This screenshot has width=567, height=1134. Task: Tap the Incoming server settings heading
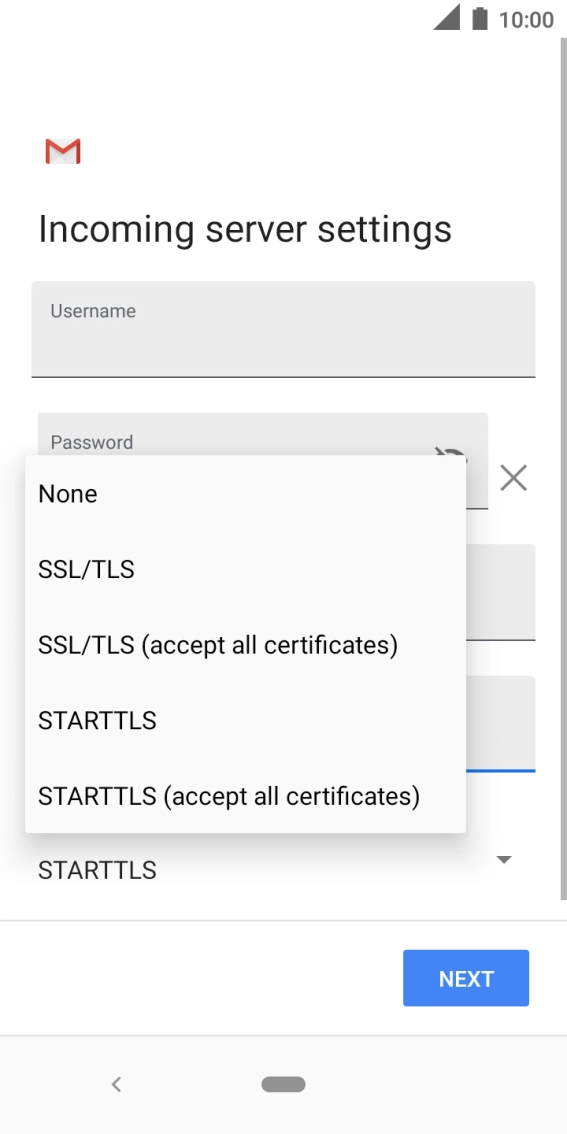pos(244,229)
